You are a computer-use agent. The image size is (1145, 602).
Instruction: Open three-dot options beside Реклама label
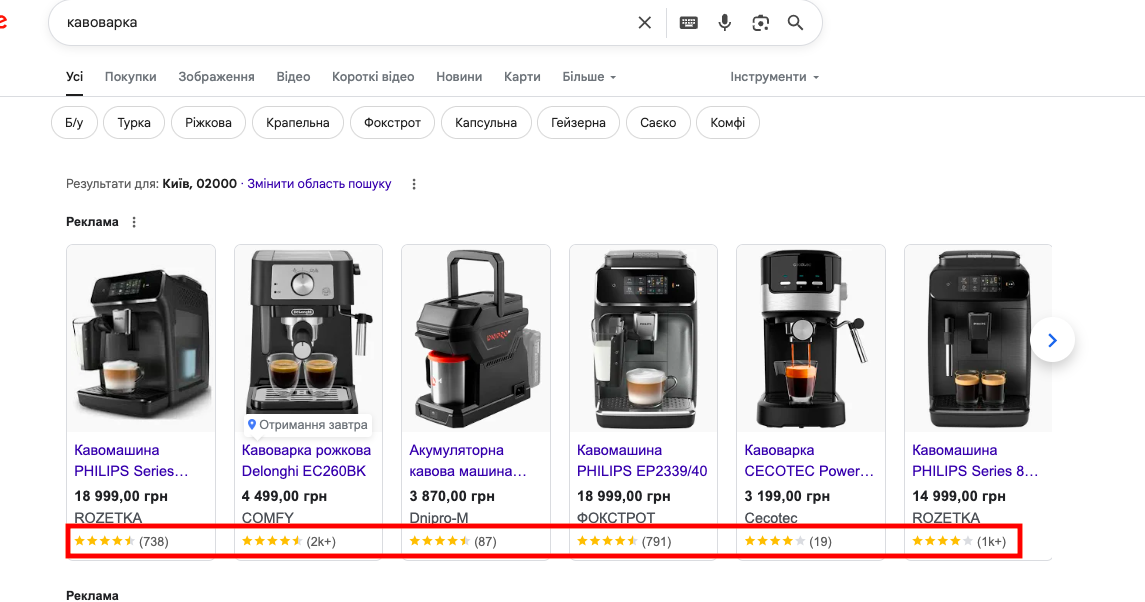coord(134,222)
